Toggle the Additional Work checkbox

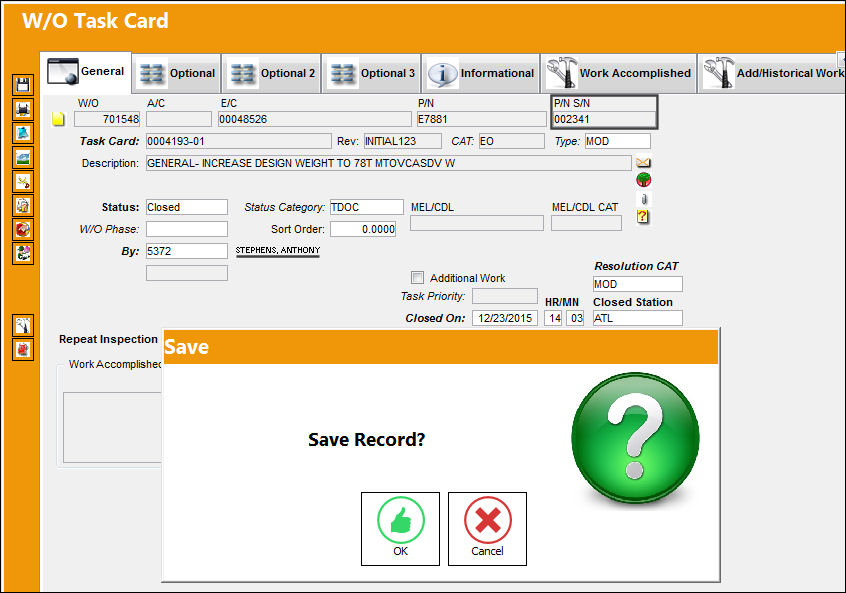click(417, 277)
